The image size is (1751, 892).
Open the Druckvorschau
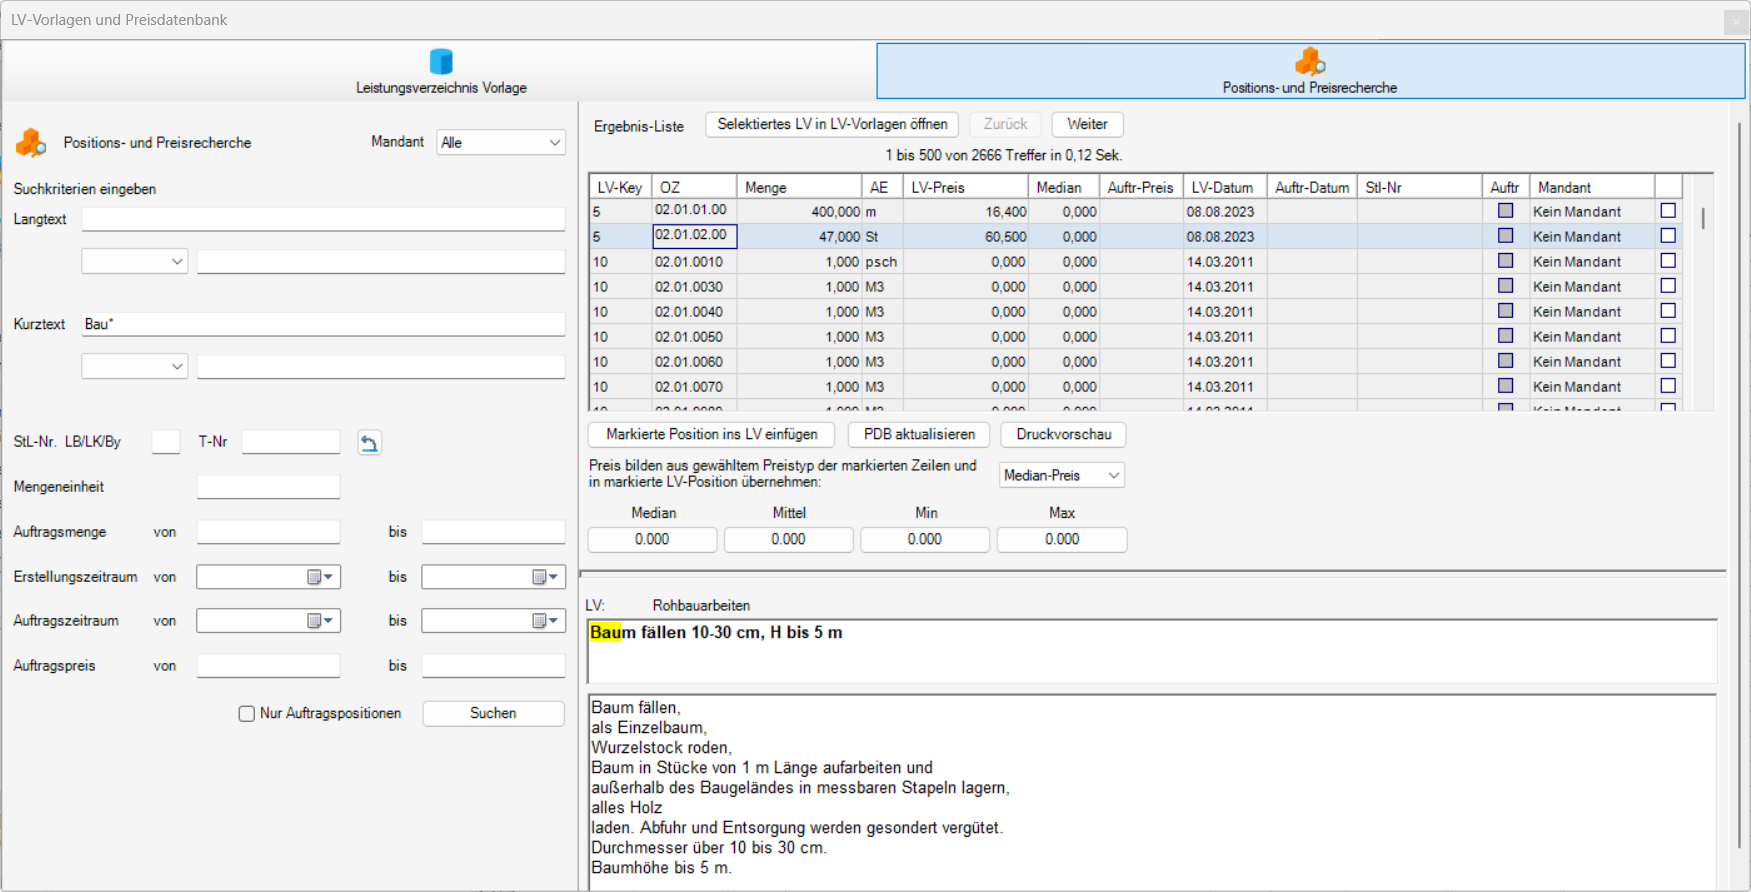tap(1063, 435)
